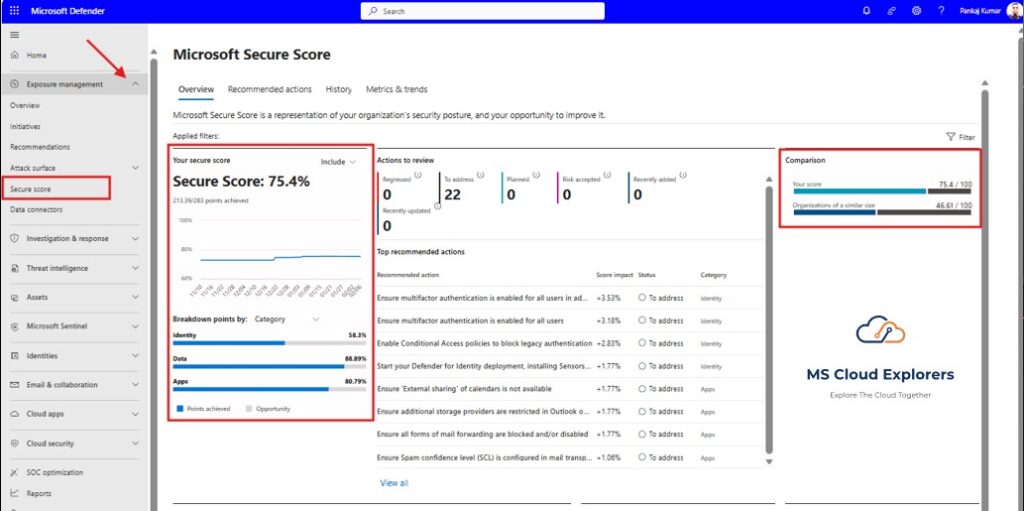Viewport: 1024px width, 511px height.
Task: Click the info icon next to To address
Action: point(481,175)
